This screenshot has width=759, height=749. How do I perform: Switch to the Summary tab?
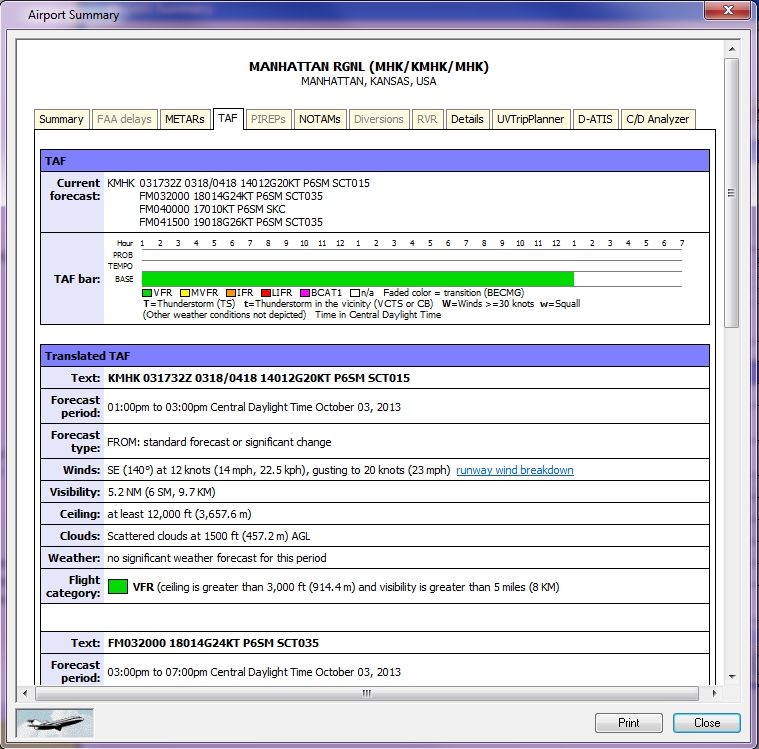pos(61,119)
